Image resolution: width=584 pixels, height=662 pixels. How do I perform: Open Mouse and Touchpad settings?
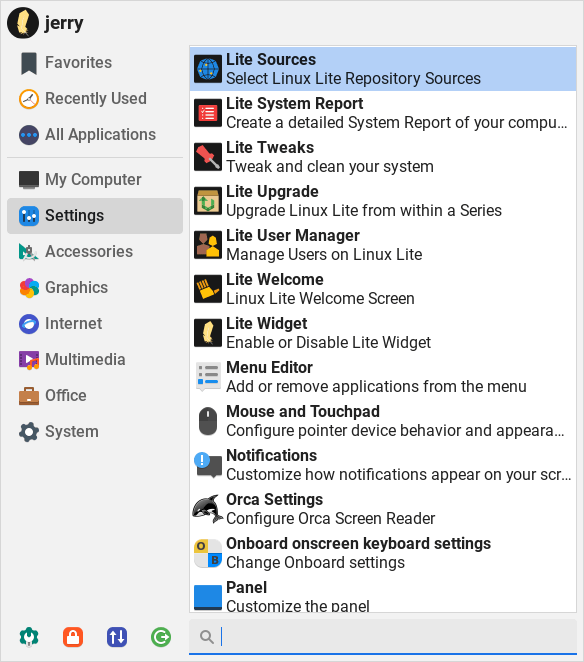coord(383,421)
